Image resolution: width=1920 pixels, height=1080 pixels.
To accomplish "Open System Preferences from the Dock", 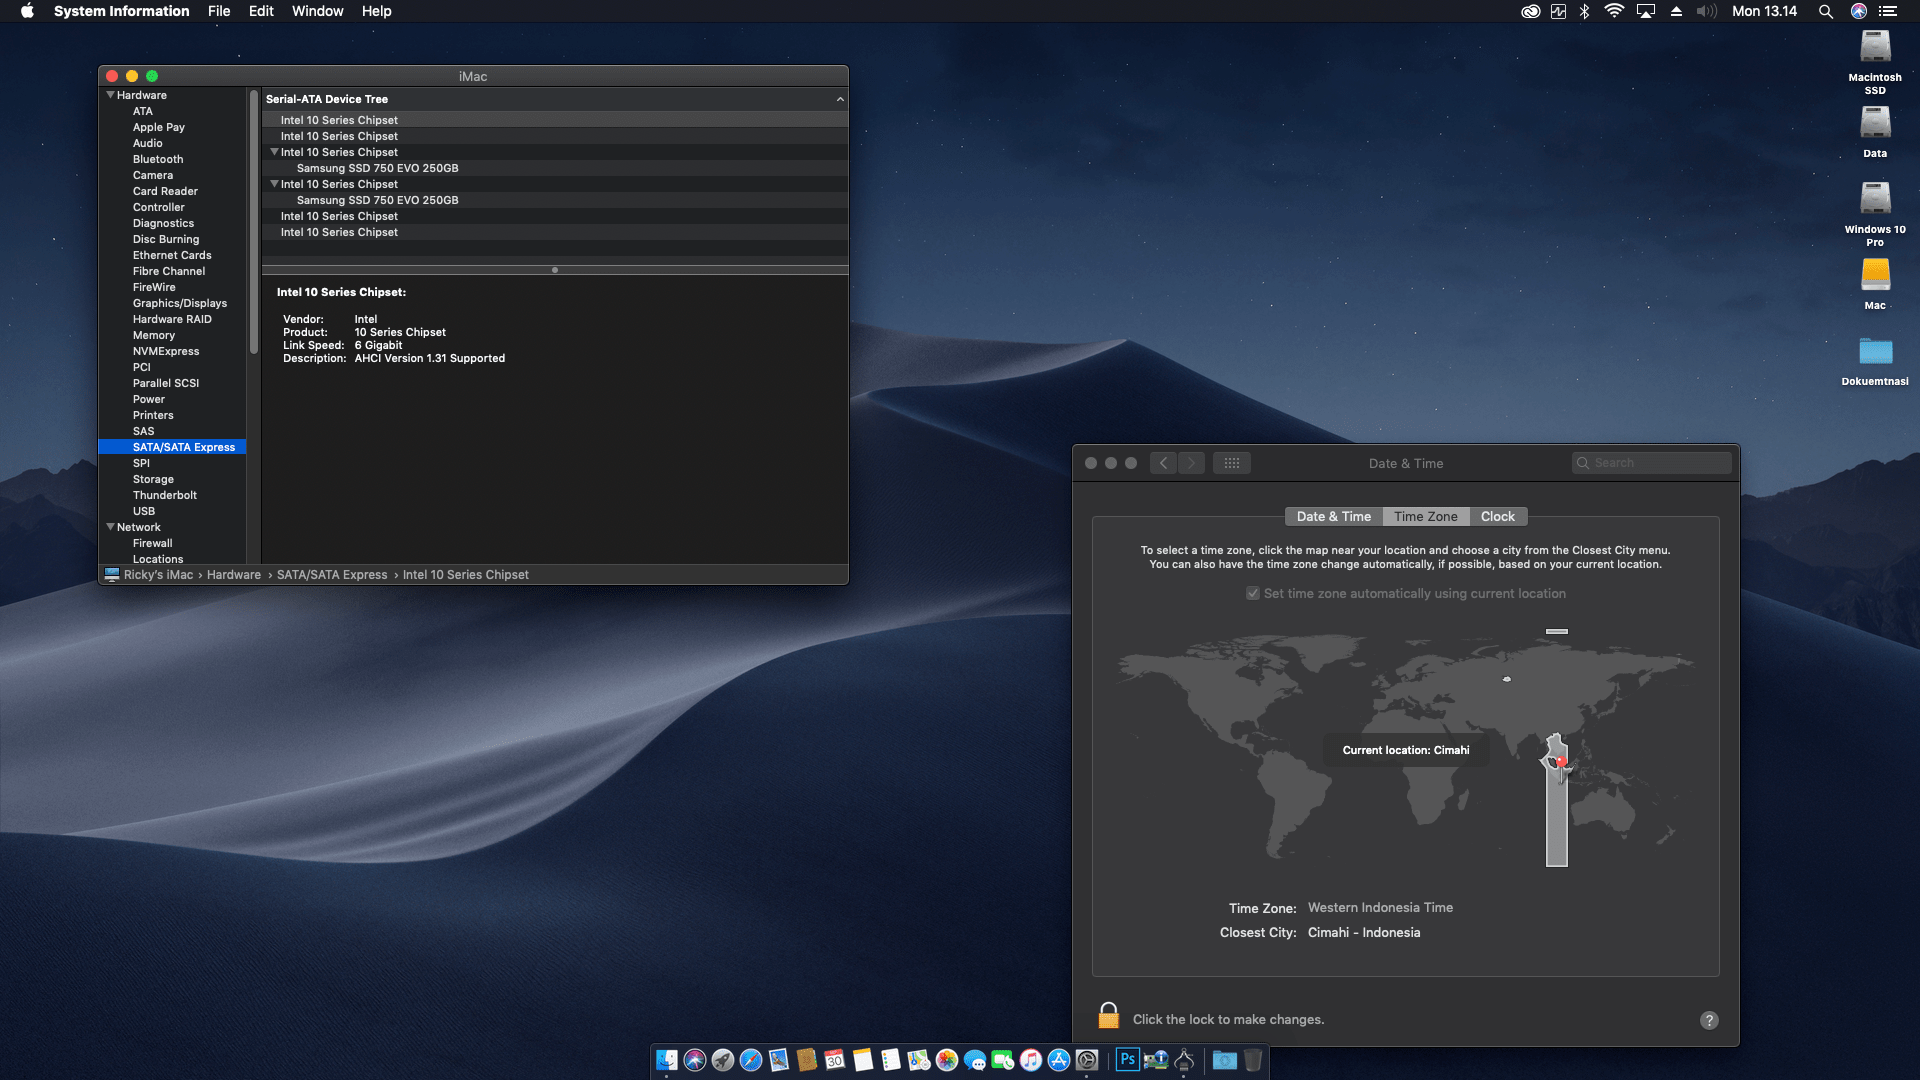I will 1086,1061.
